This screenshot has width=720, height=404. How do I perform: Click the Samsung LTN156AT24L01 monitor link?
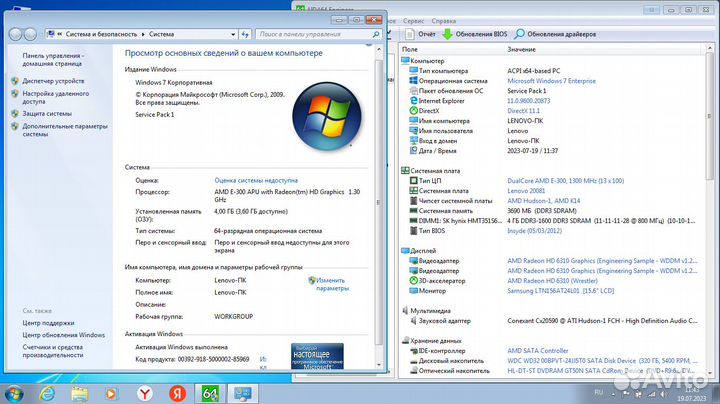pyautogui.click(x=561, y=291)
